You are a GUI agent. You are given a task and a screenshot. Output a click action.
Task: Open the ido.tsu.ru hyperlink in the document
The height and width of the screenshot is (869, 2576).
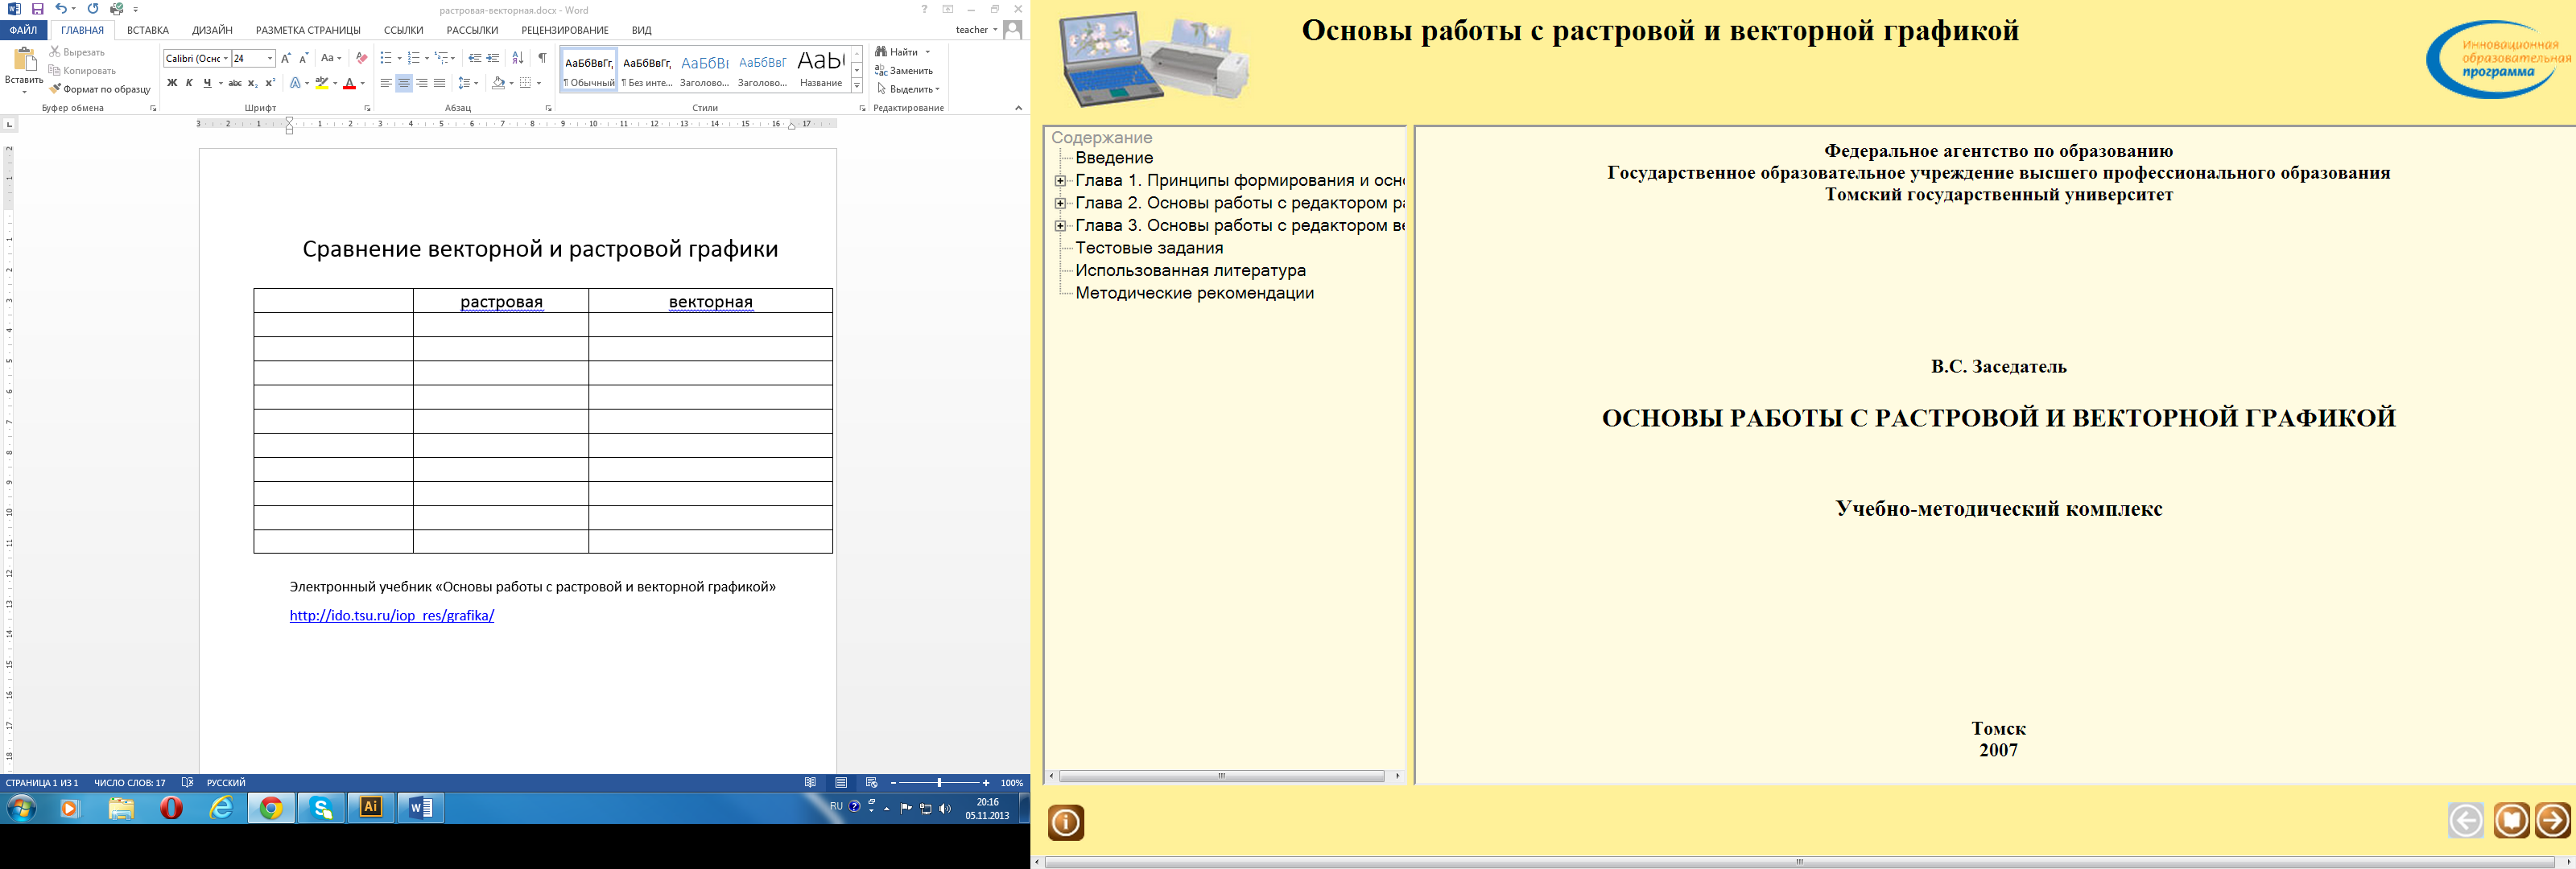click(392, 616)
